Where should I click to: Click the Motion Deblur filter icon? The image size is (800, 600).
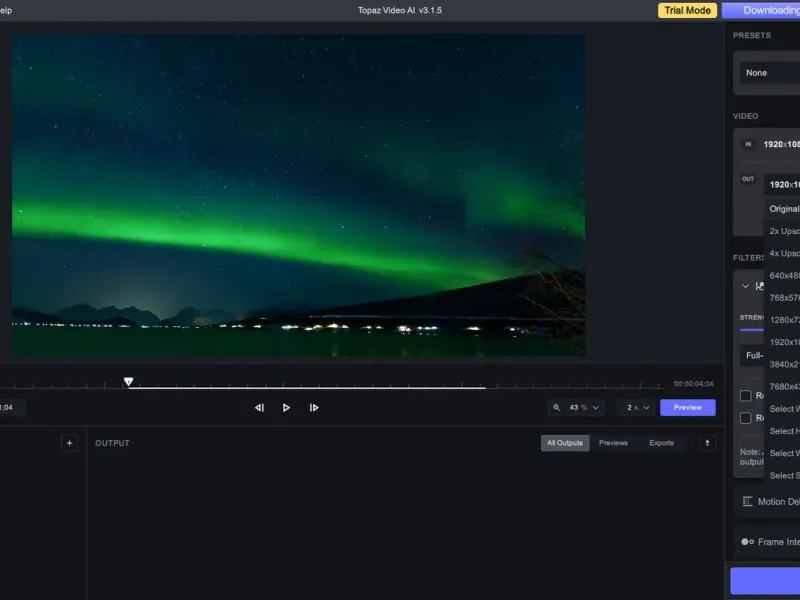[x=747, y=502]
